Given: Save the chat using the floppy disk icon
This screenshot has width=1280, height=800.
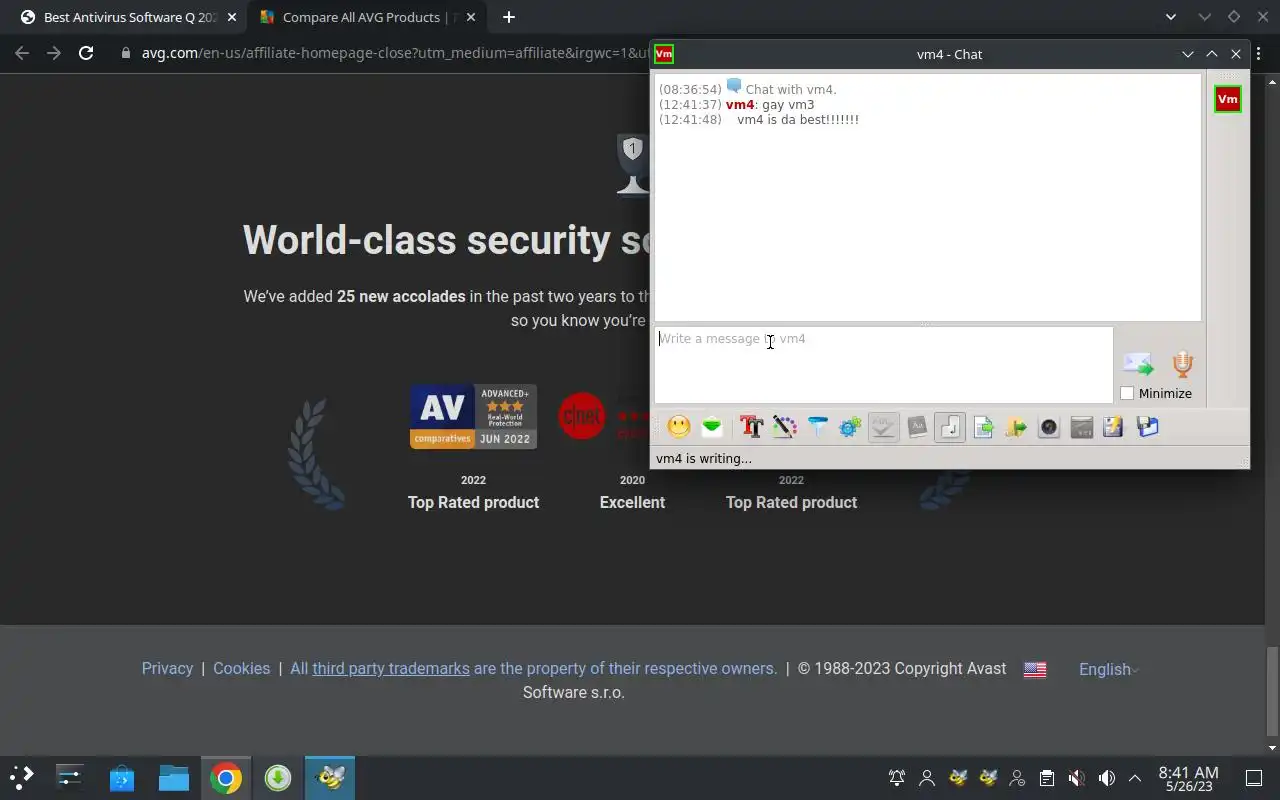Looking at the screenshot, I should tap(1147, 427).
